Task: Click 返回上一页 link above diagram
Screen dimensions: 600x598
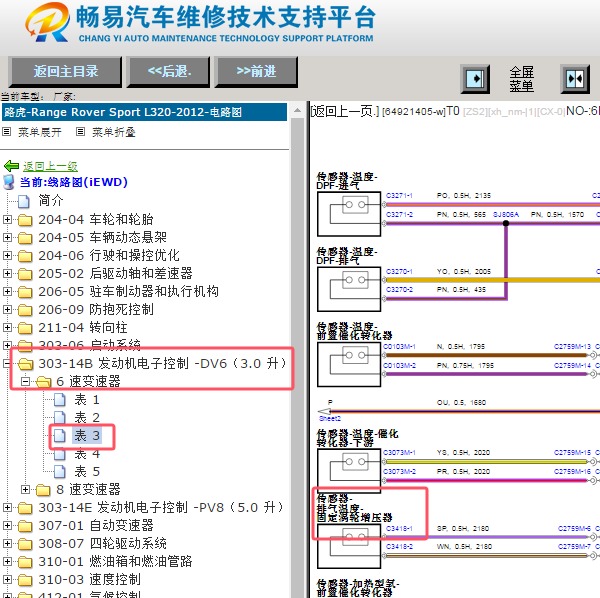Action: [x=344, y=111]
